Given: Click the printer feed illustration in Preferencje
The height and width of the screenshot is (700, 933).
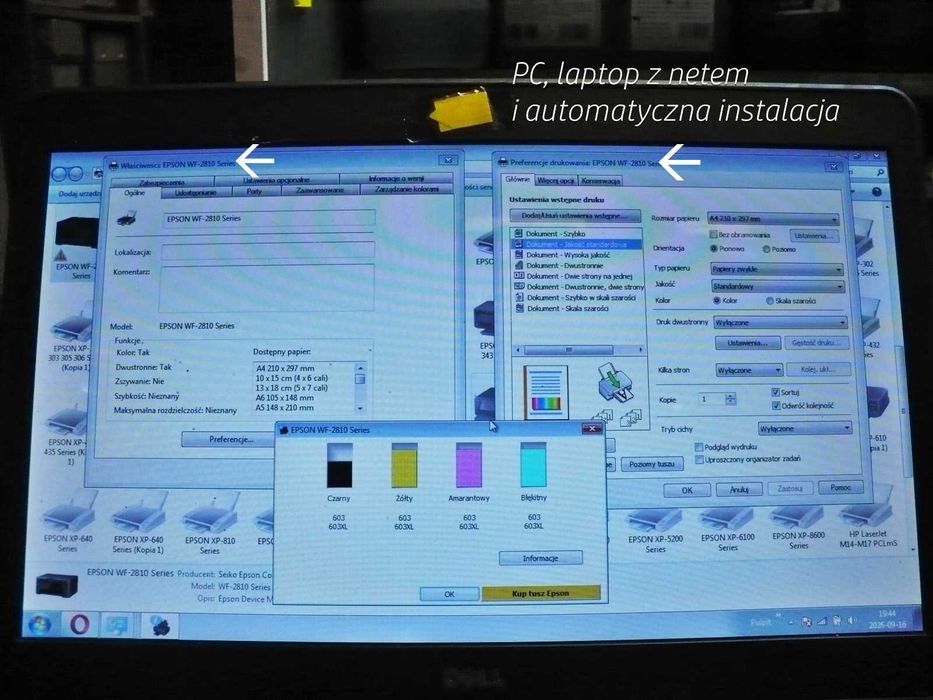Looking at the screenshot, I should [x=616, y=383].
